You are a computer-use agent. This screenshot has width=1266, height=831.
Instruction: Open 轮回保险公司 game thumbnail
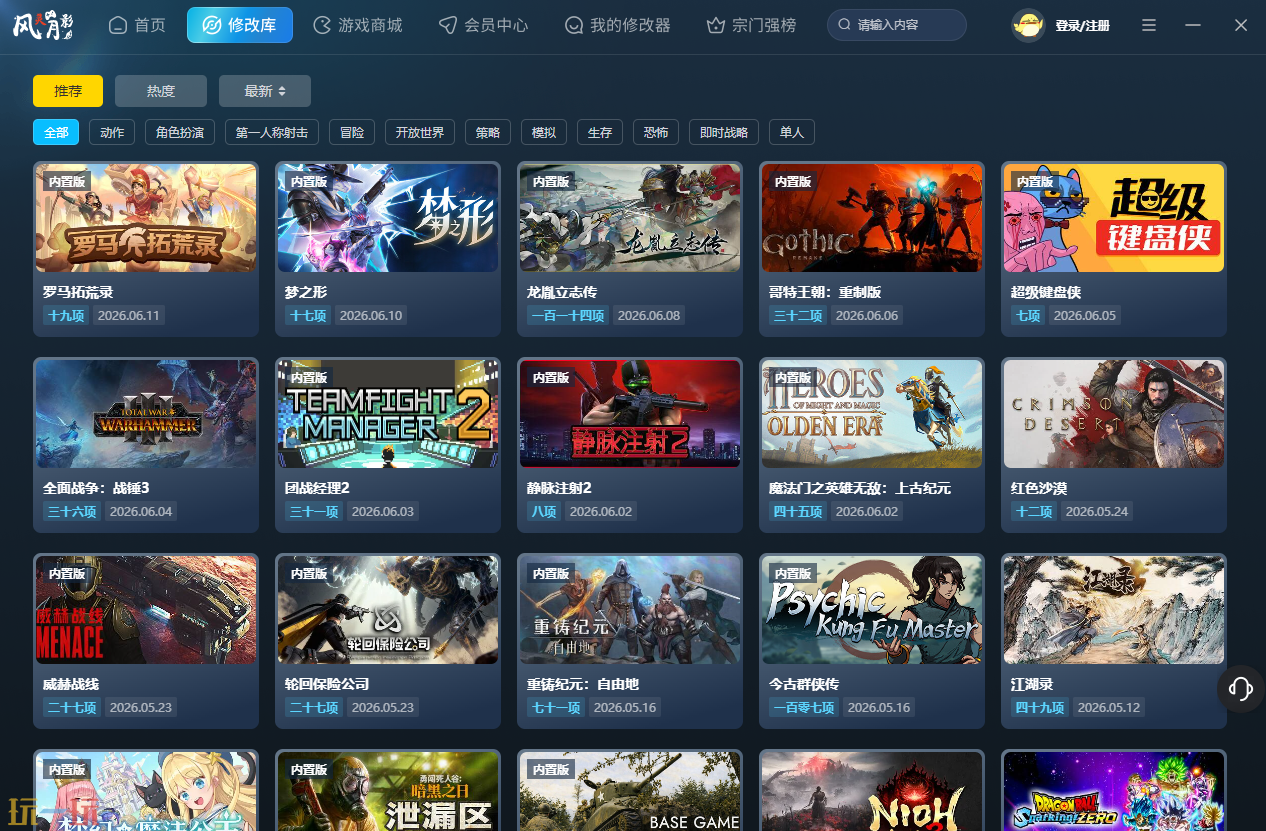388,610
